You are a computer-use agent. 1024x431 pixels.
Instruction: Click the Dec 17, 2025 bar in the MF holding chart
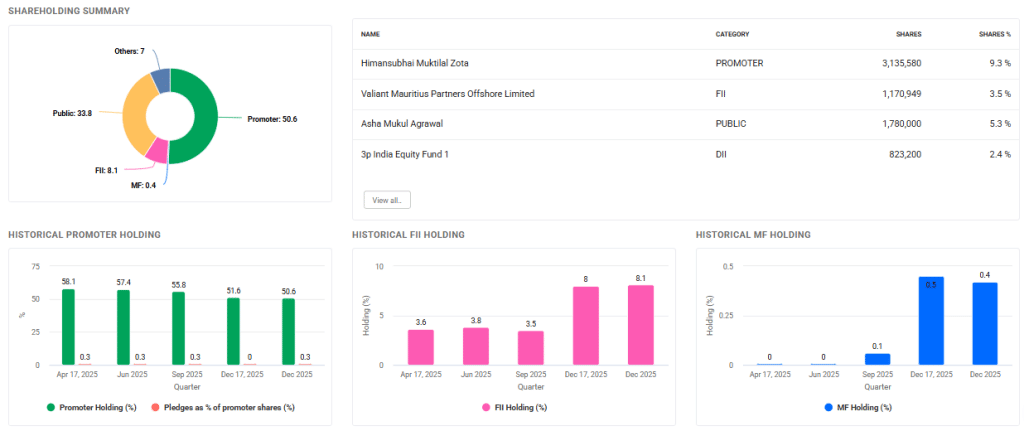tap(930, 320)
